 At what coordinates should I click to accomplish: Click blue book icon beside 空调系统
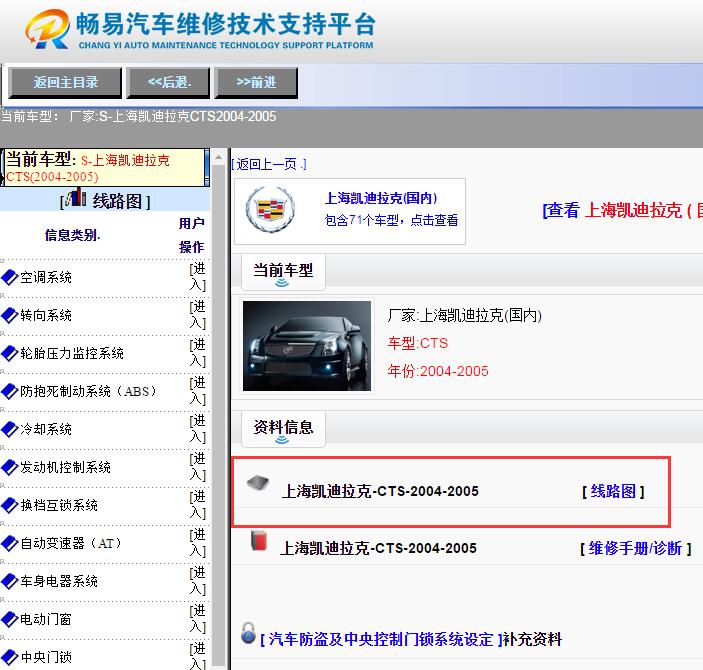coord(9,278)
